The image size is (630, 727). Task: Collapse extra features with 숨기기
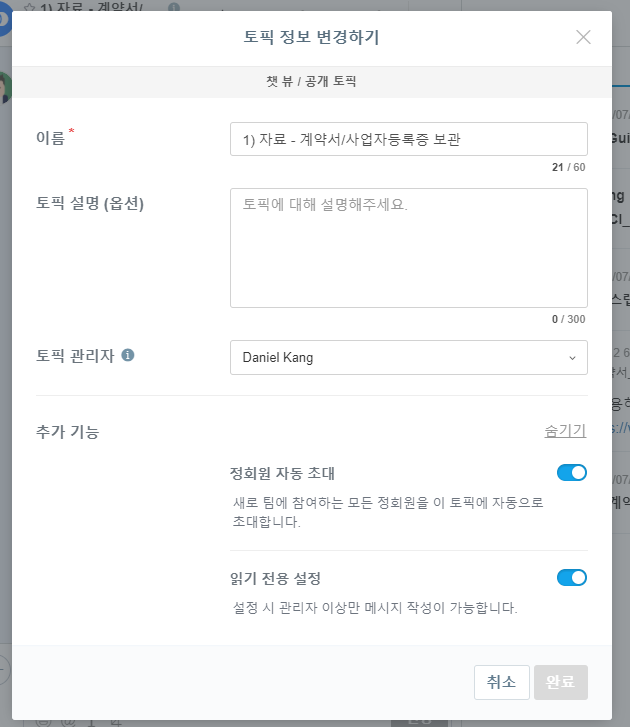tap(565, 431)
